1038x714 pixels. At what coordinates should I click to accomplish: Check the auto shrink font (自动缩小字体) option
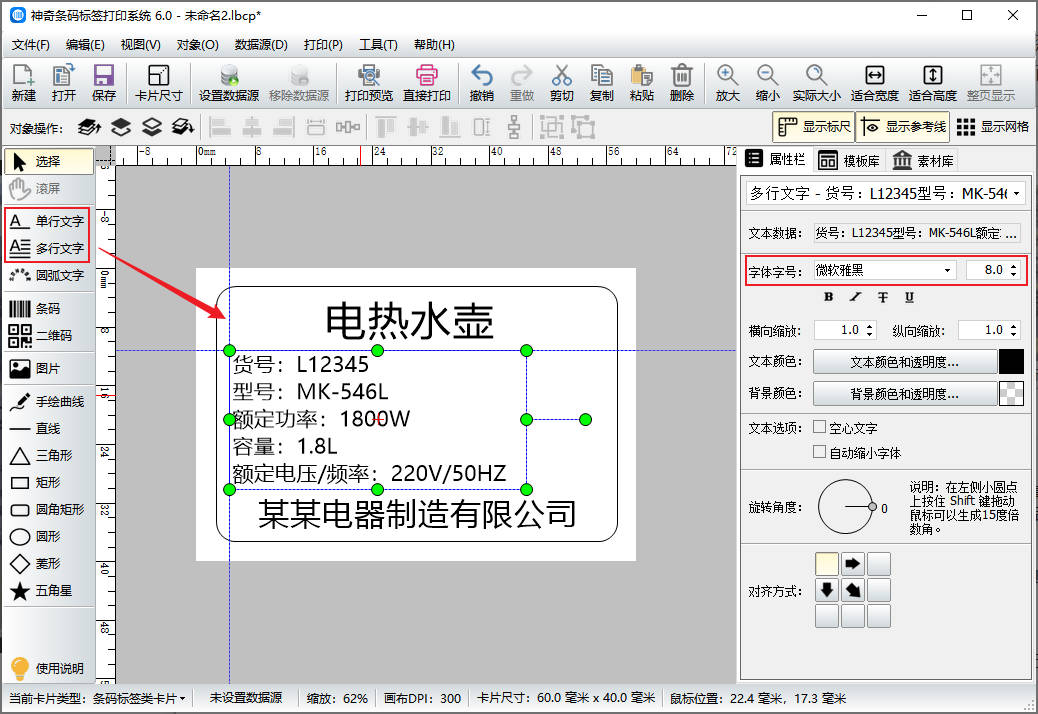pos(820,452)
